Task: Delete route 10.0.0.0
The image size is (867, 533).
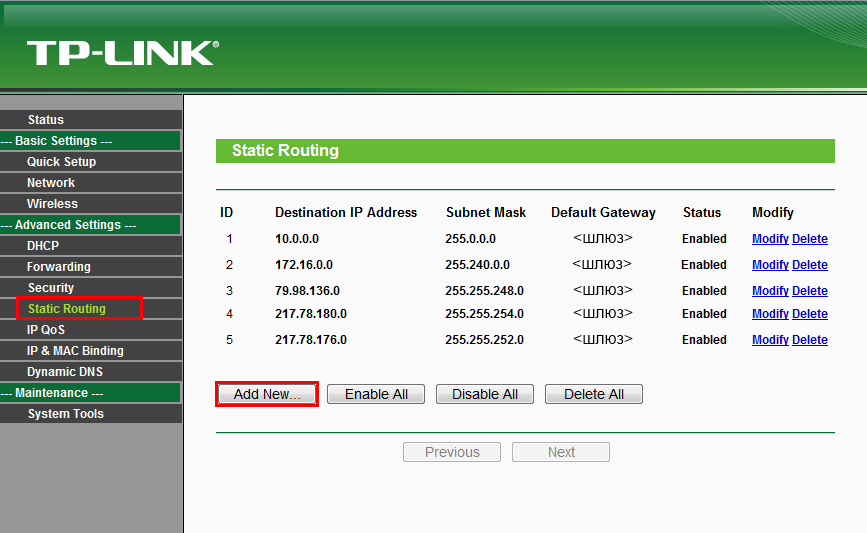Action: [809, 239]
